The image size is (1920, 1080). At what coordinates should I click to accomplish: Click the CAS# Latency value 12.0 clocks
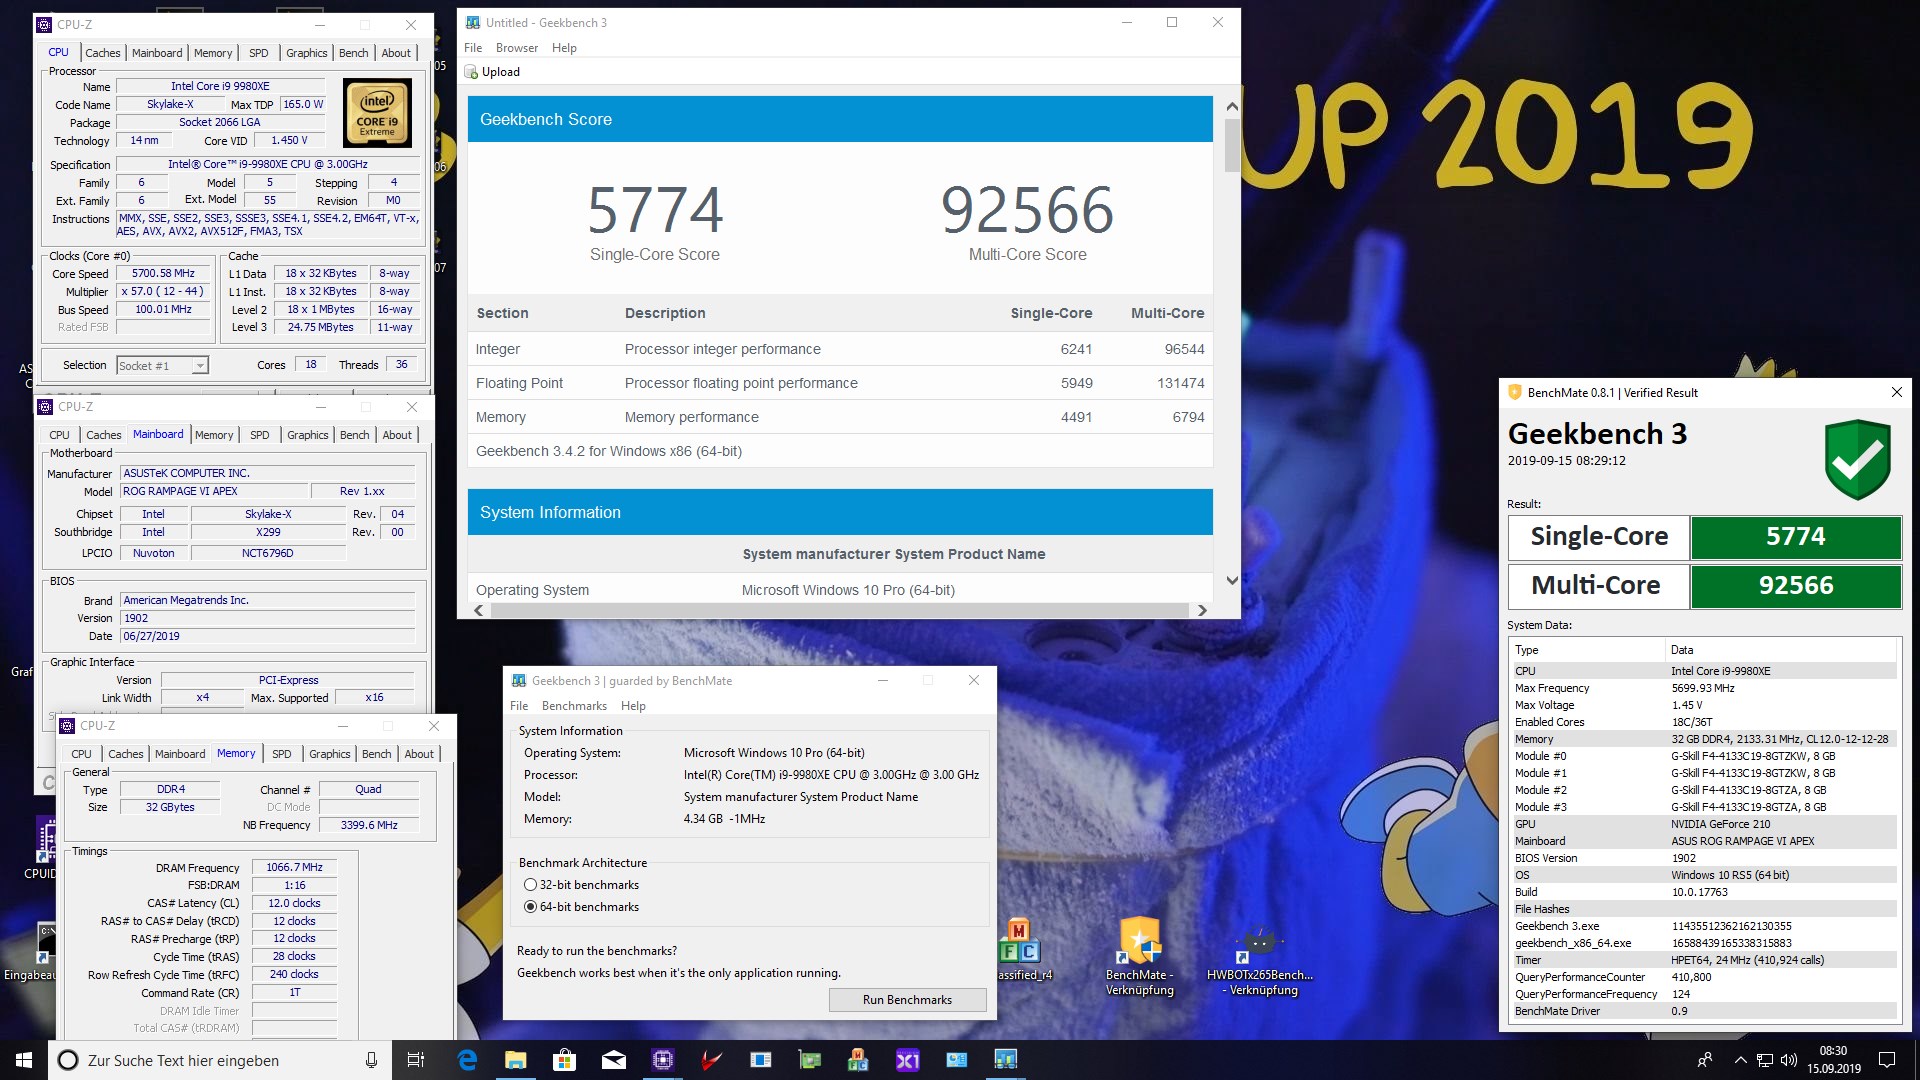click(x=294, y=903)
